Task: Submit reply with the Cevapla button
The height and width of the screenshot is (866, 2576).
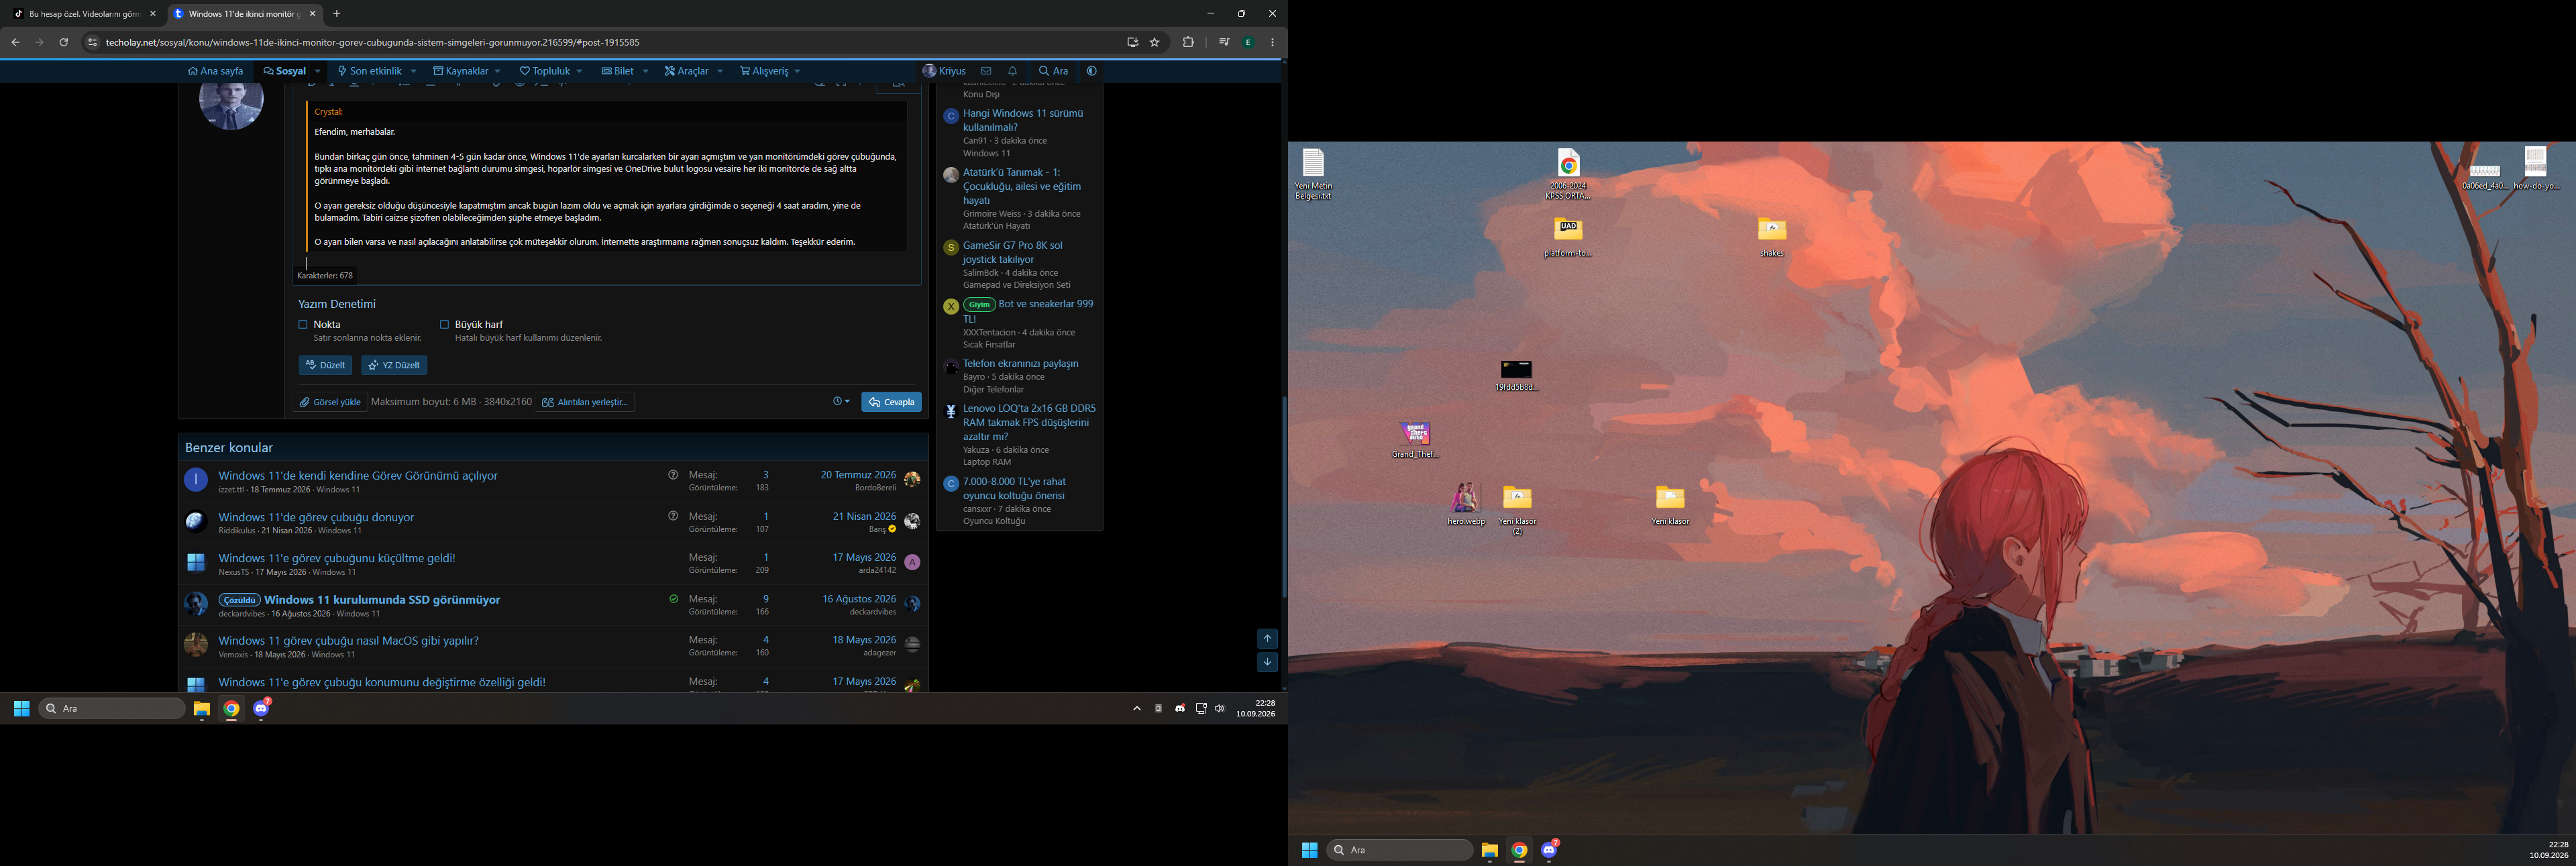Action: (x=891, y=402)
